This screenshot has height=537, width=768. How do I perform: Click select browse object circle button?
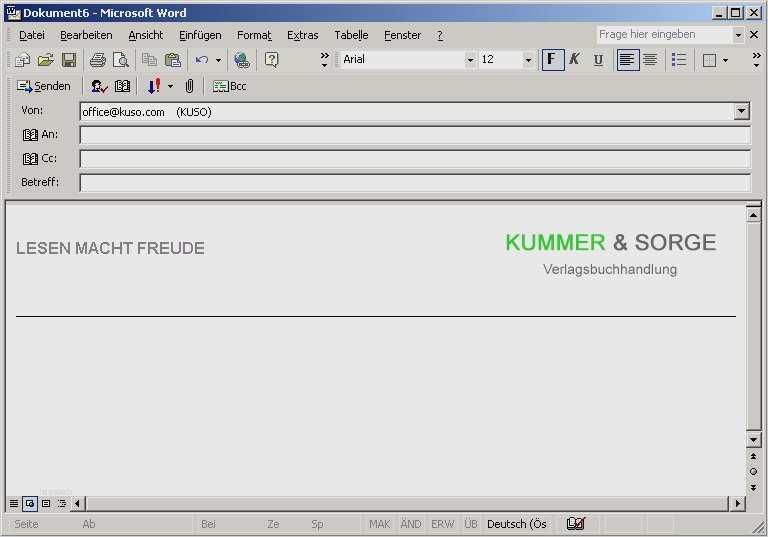point(753,471)
